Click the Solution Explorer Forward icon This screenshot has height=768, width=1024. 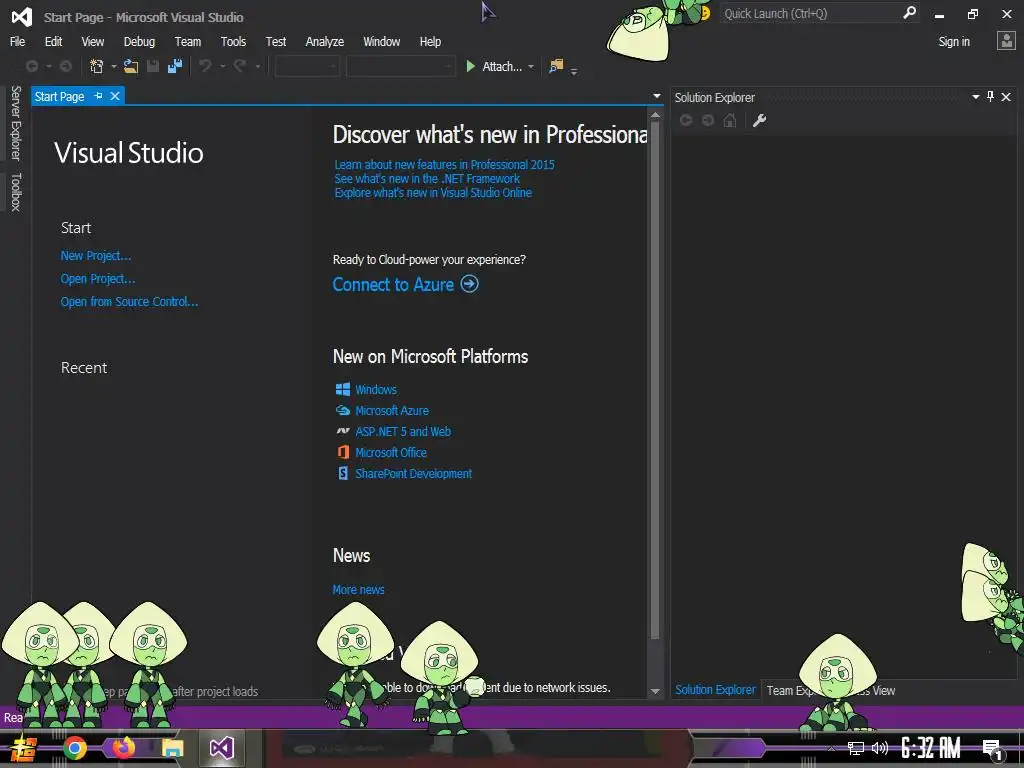708,120
